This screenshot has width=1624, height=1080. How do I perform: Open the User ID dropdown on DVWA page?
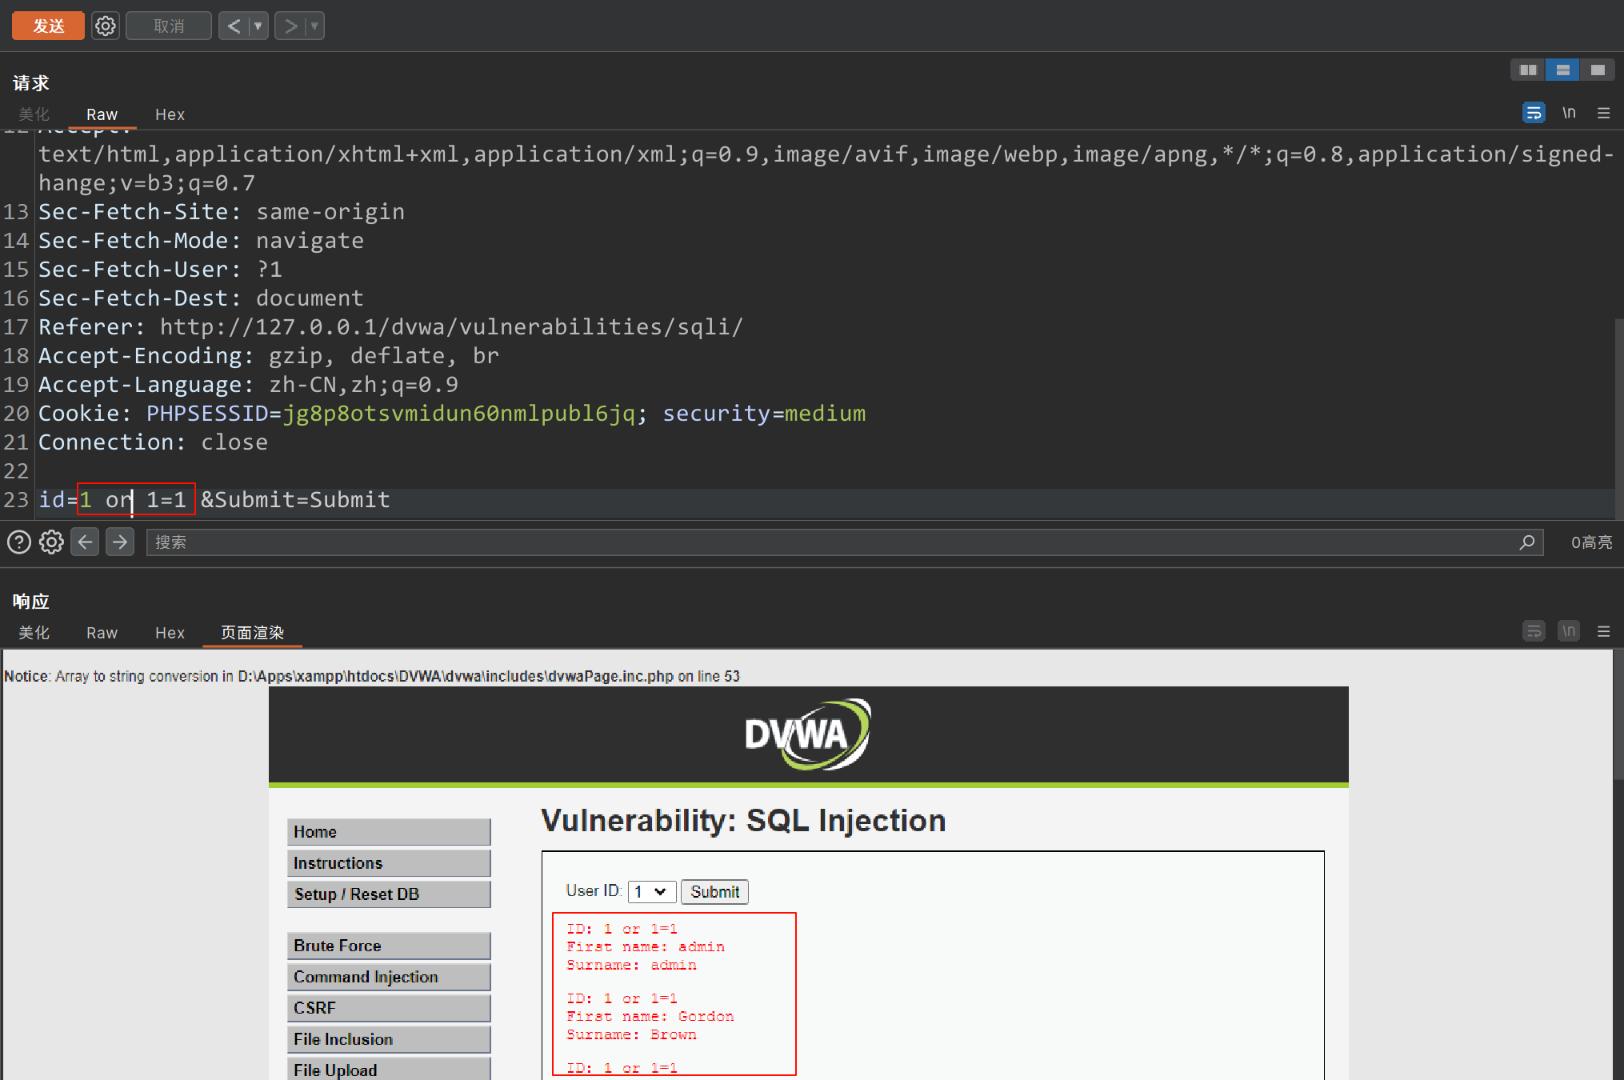[x=651, y=891]
